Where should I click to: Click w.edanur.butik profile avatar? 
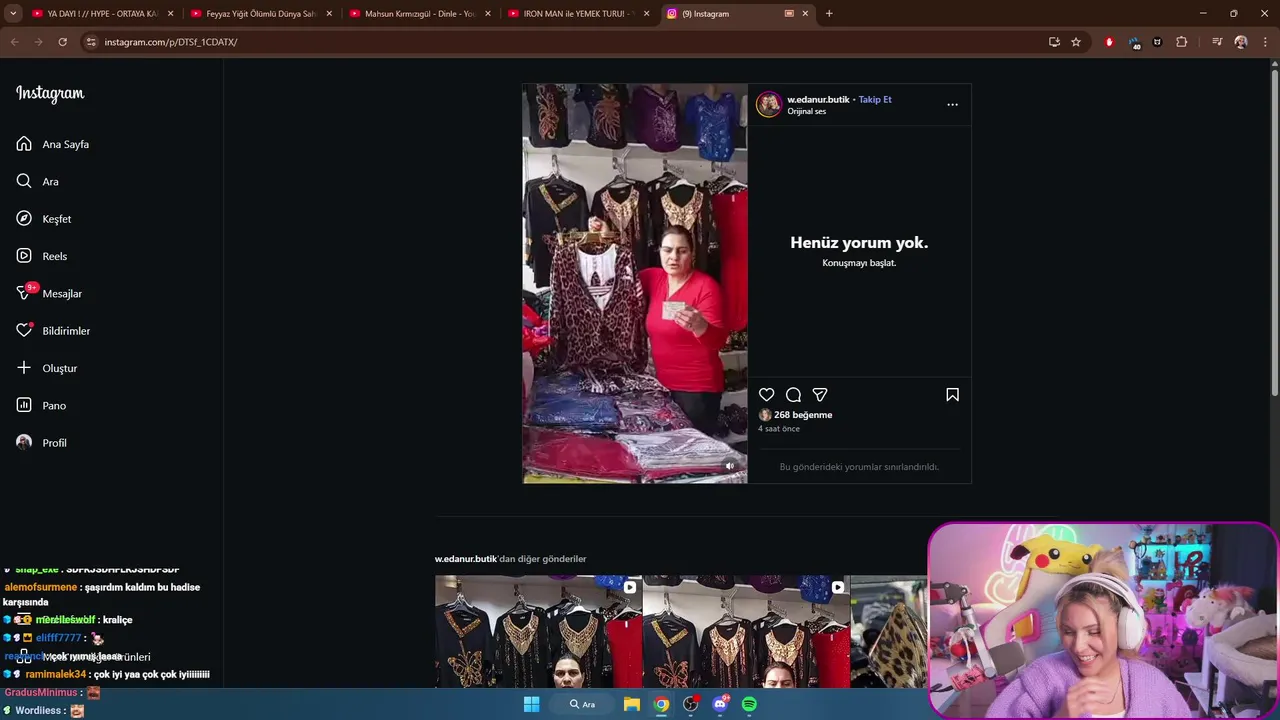click(769, 104)
